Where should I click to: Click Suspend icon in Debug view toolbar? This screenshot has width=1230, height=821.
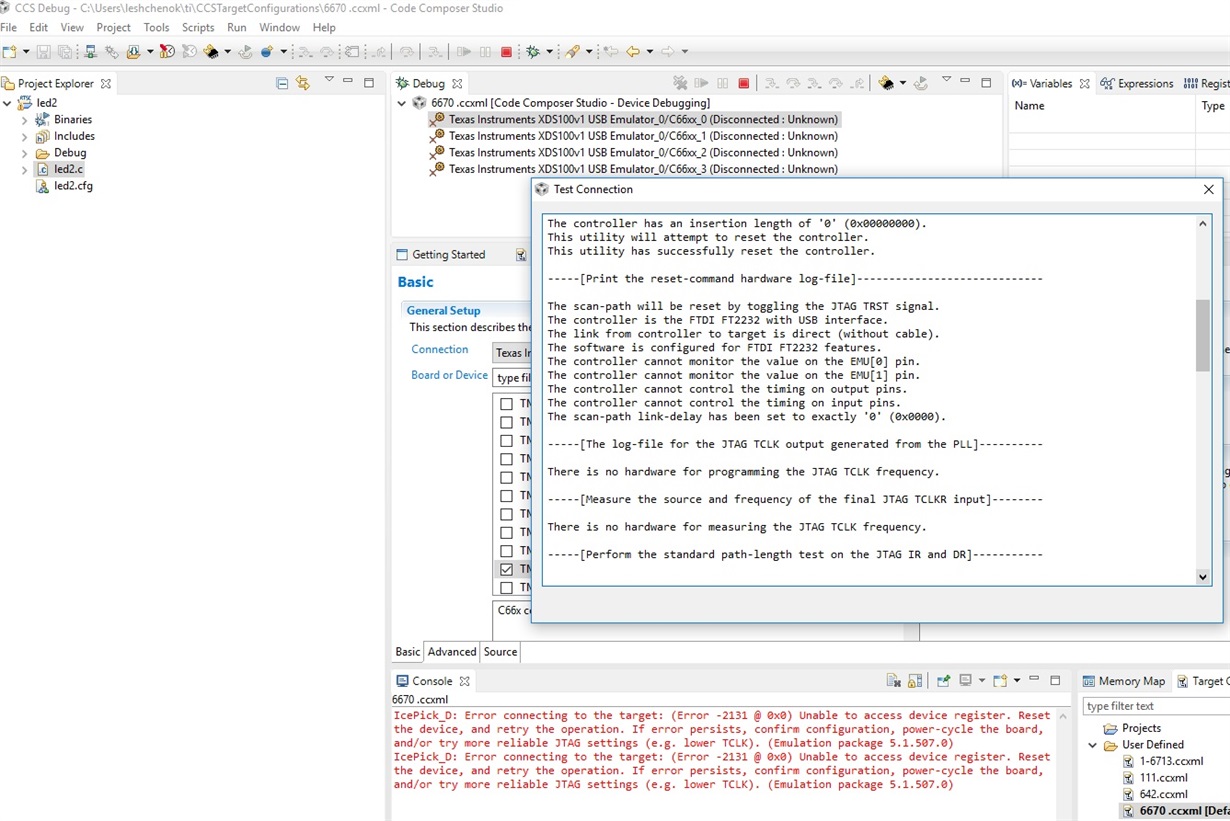722,83
